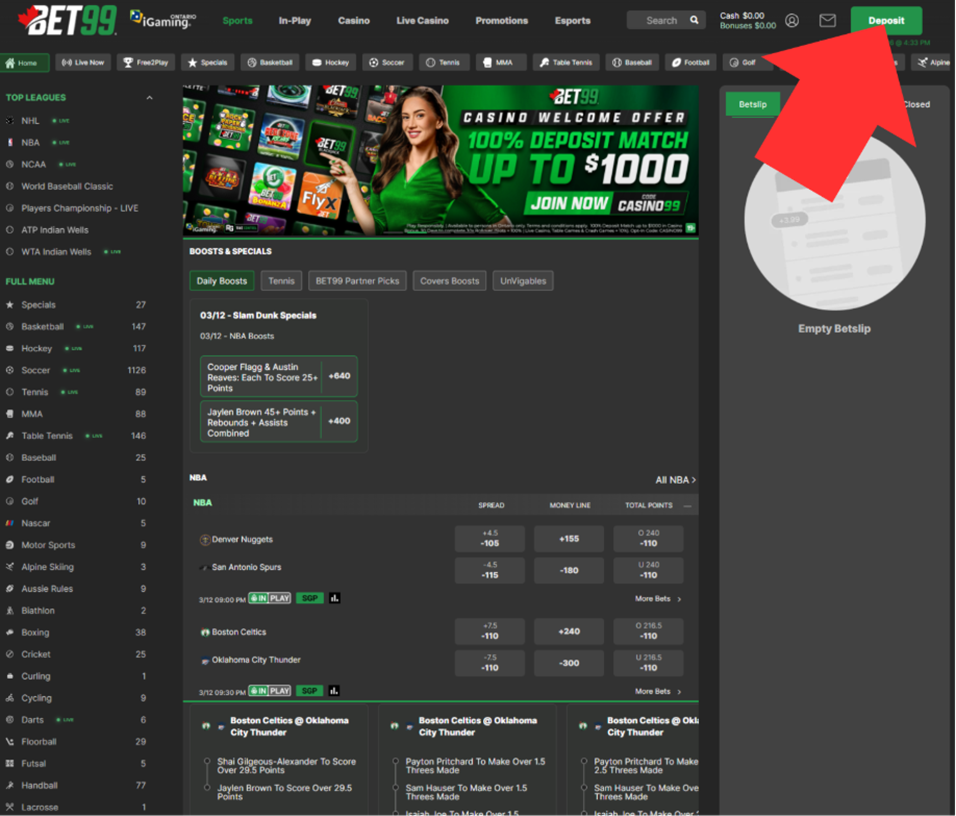Click the casino welcome offer banner
The width and height of the screenshot is (956, 816).
pyautogui.click(x=440, y=160)
